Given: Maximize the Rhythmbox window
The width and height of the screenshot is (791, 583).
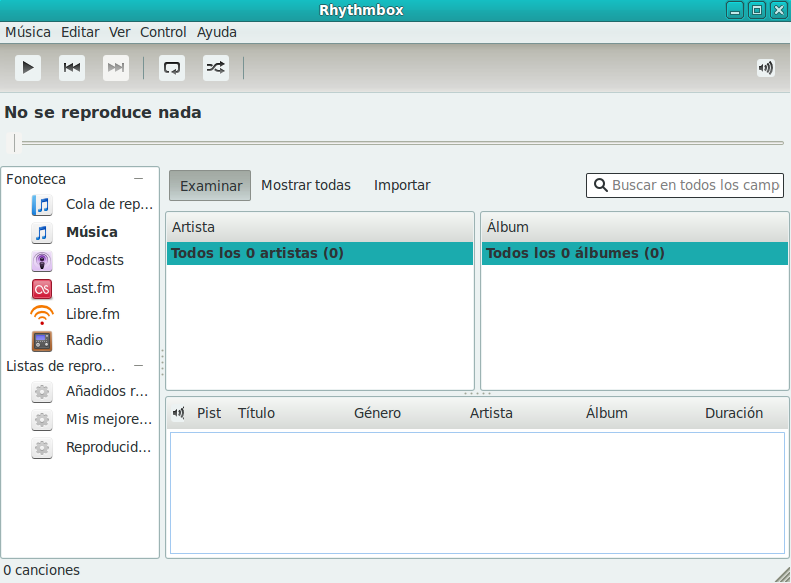Looking at the screenshot, I should (x=757, y=10).
